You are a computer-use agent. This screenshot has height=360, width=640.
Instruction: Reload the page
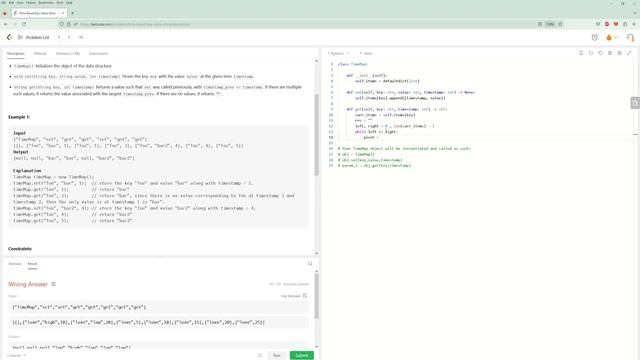pyautogui.click(x=24, y=24)
